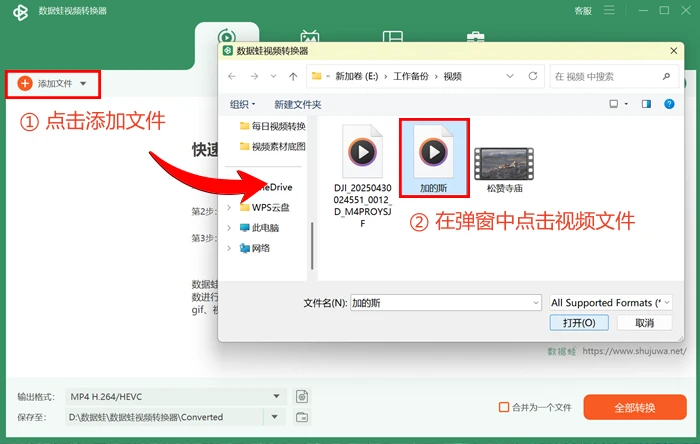Switch to the converter tab with the play icon

click(227, 36)
